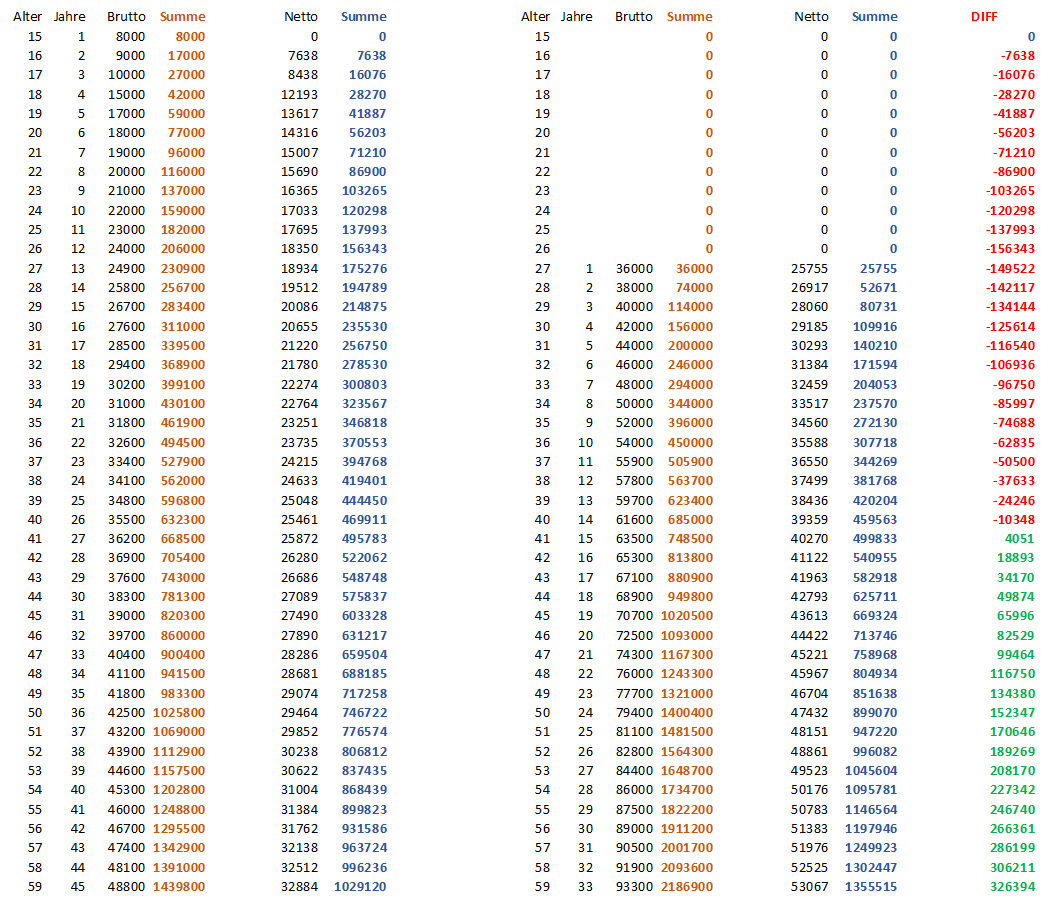Click the Jahre header of right table
Image resolution: width=1056 pixels, height=906 pixels.
pyautogui.click(x=576, y=17)
